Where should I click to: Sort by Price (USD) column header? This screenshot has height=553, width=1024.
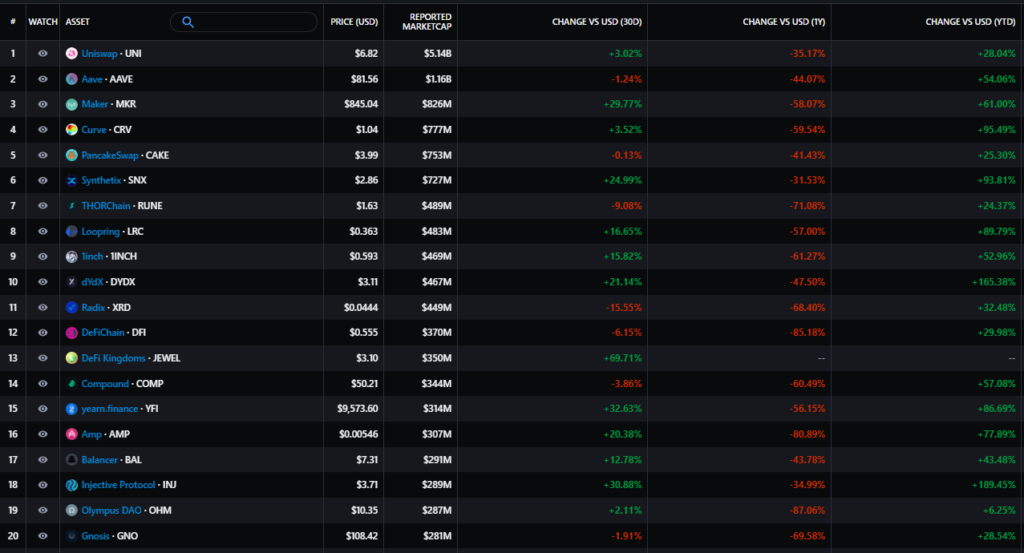[x=354, y=22]
